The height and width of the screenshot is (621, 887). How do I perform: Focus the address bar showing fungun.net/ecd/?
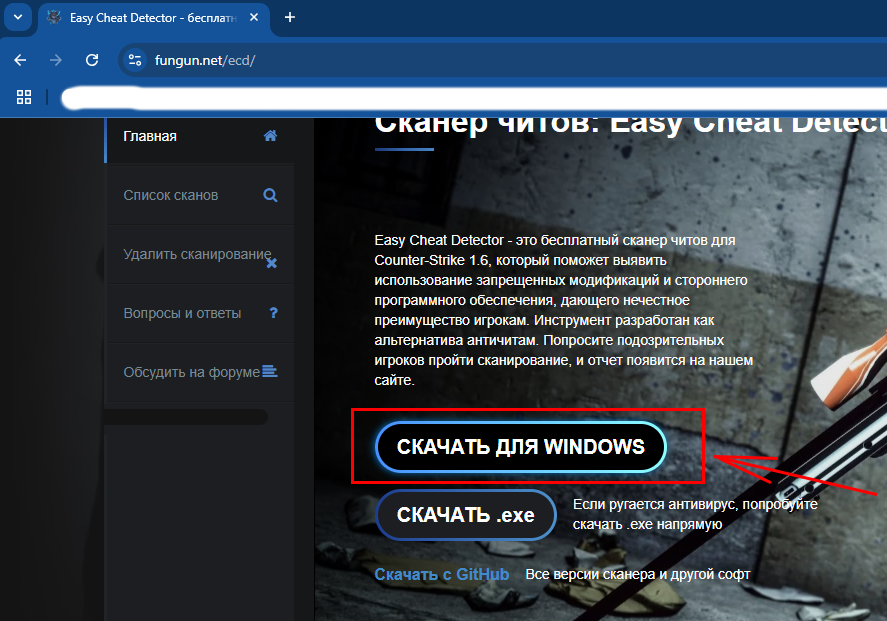[x=503, y=60]
